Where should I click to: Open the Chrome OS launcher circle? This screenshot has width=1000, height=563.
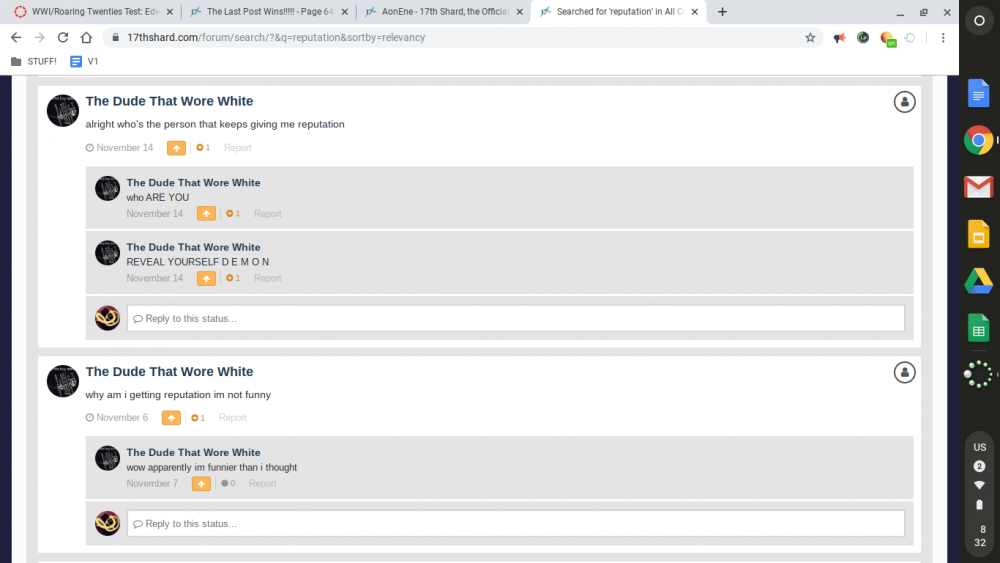click(x=979, y=20)
